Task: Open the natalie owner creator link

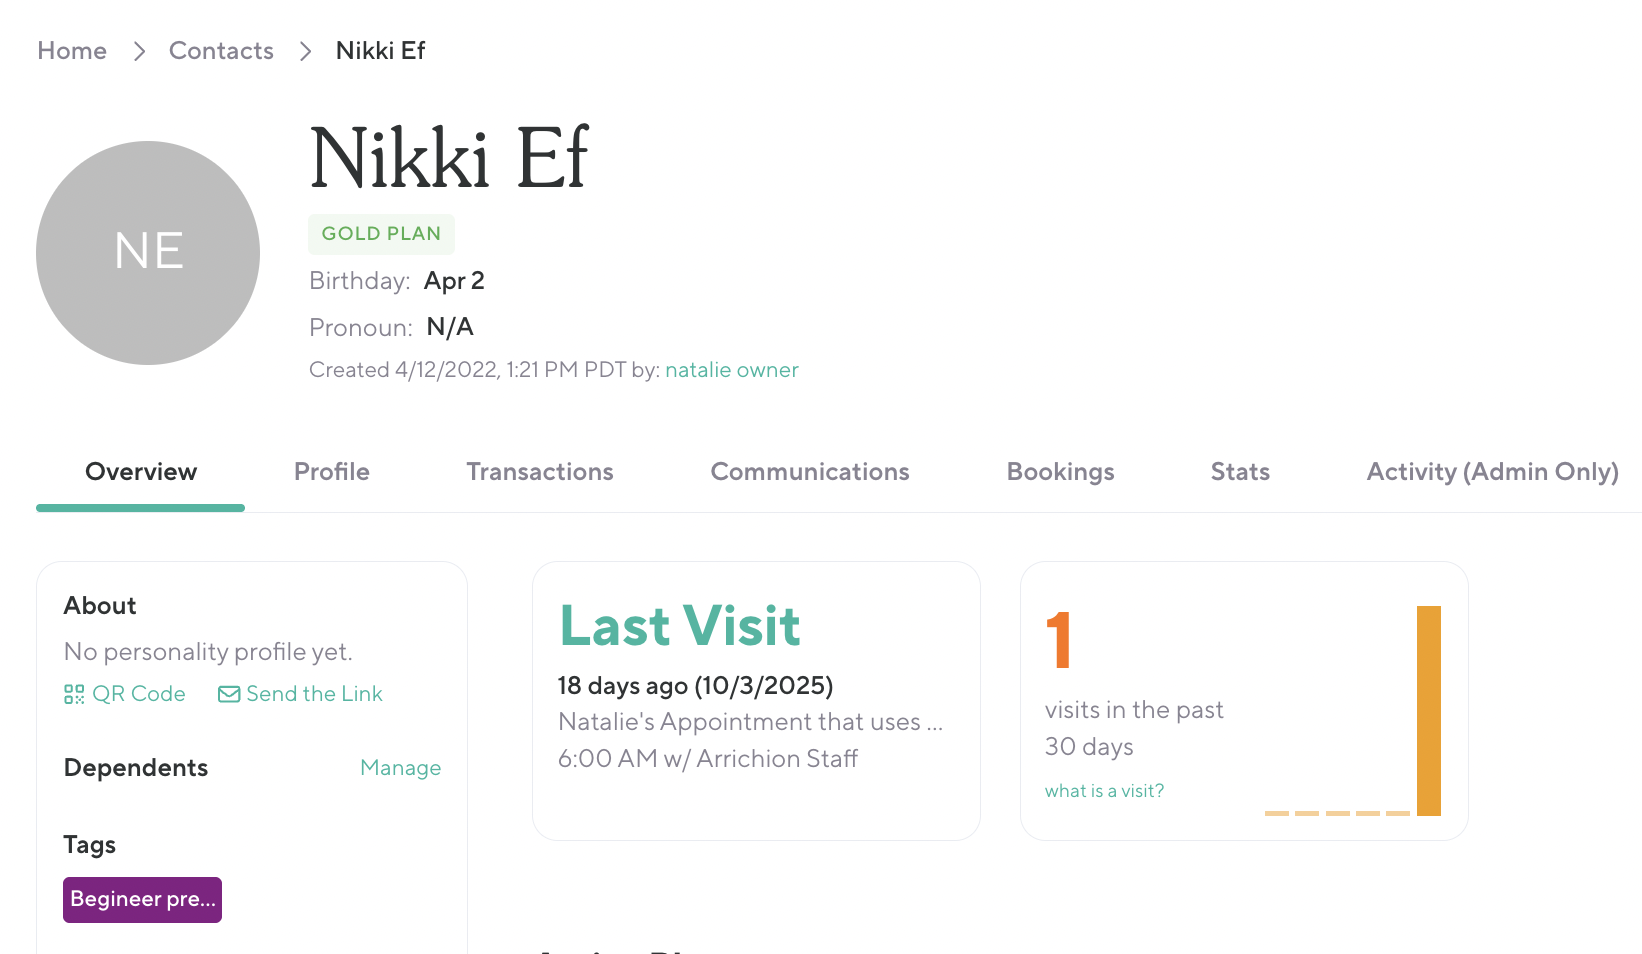Action: pyautogui.click(x=732, y=370)
